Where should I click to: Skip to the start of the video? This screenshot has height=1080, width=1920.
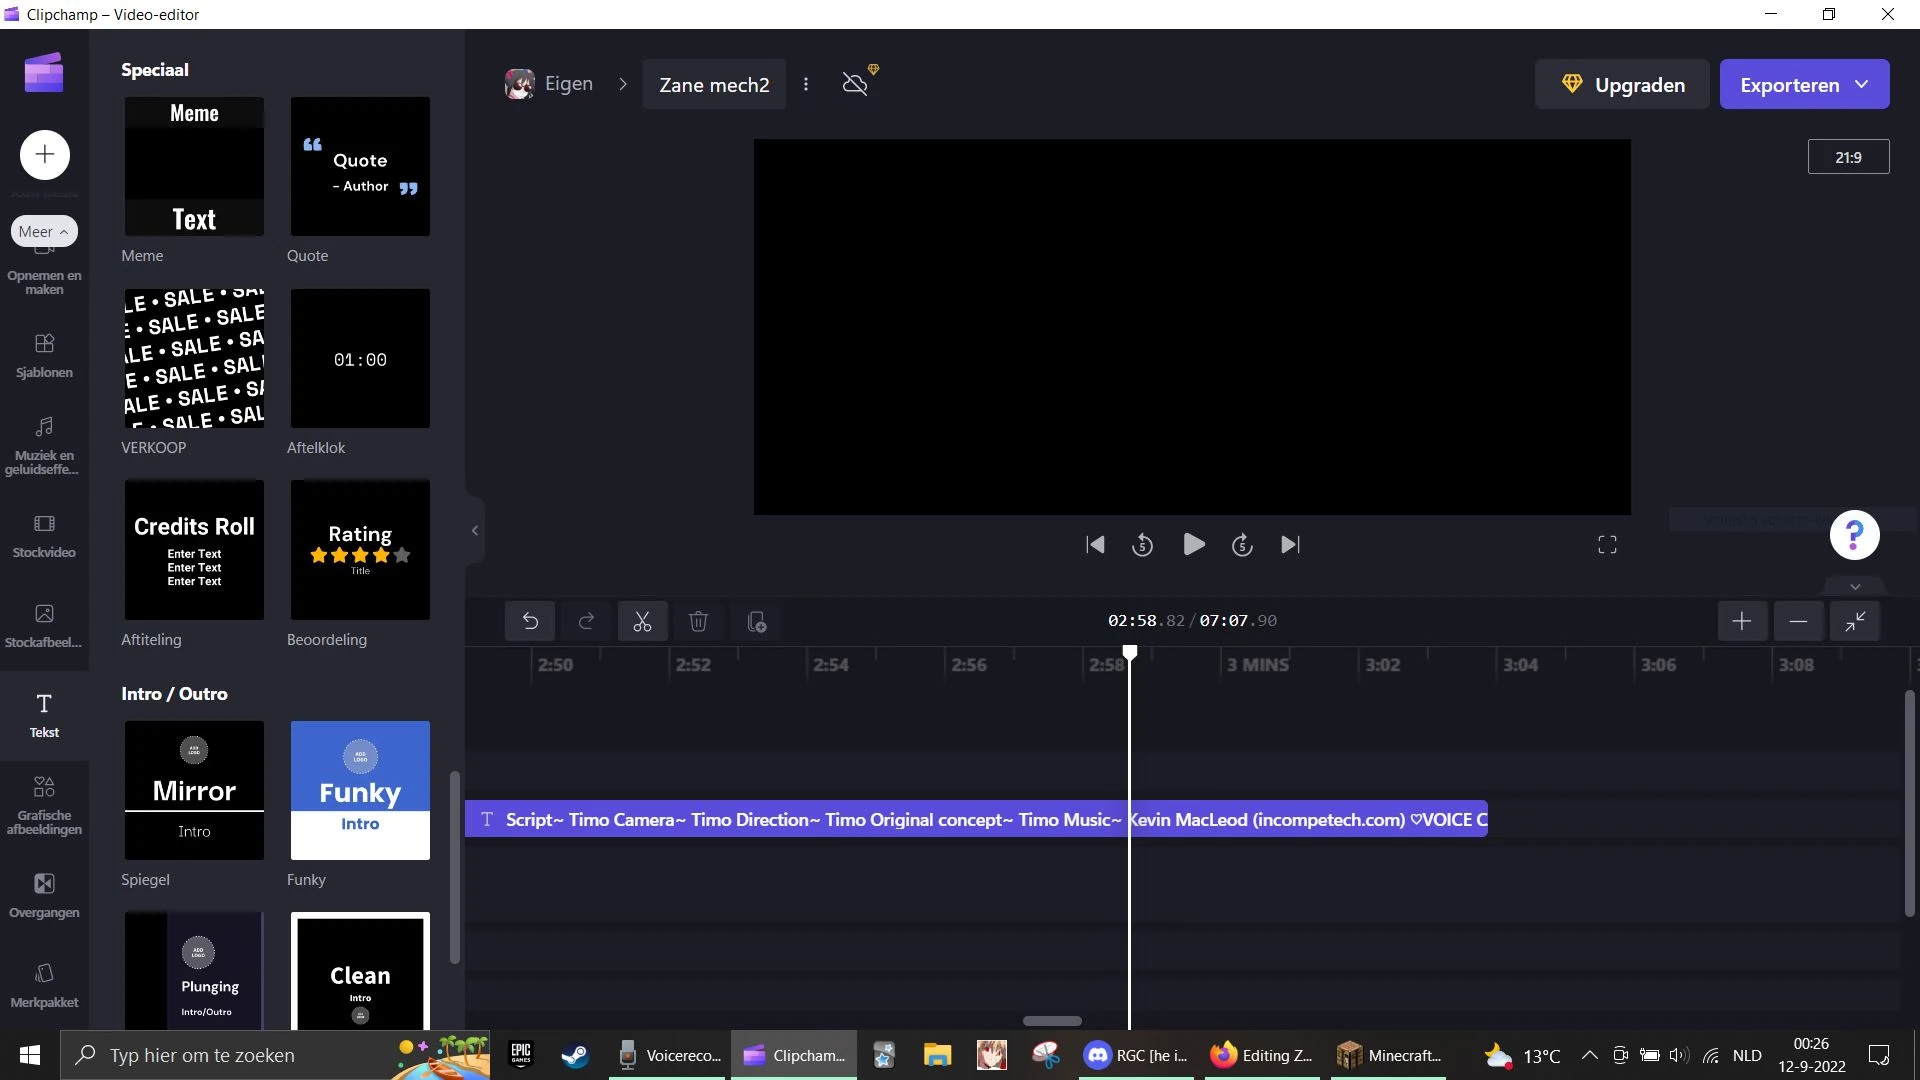coord(1095,545)
